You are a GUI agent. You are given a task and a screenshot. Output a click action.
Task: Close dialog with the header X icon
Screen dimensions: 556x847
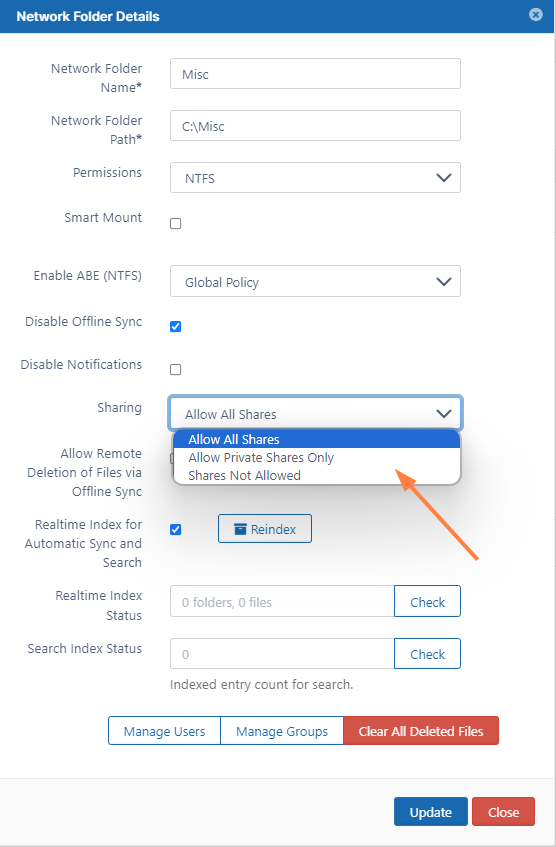coord(535,15)
